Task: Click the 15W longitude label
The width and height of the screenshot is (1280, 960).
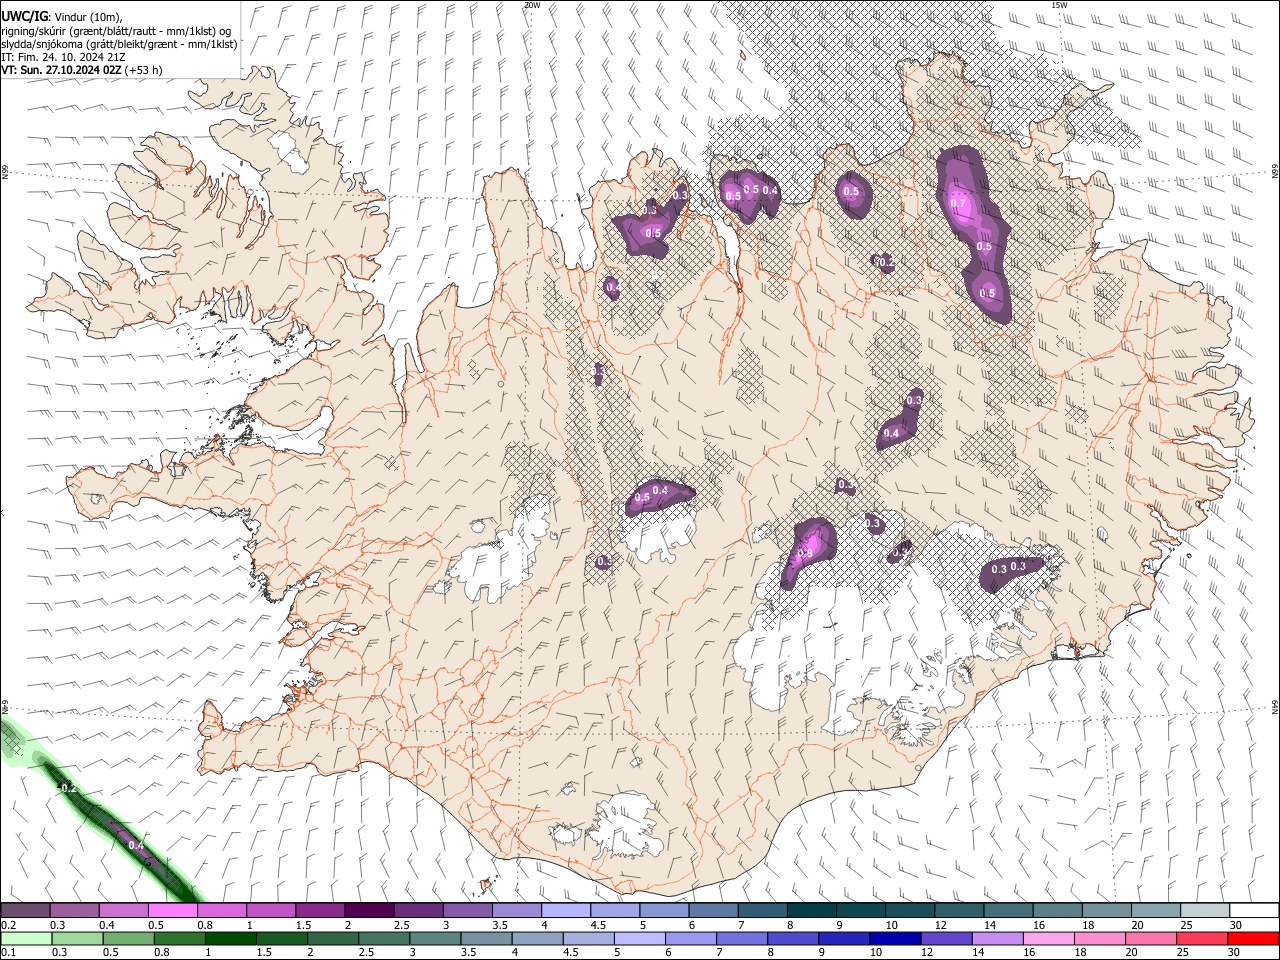Action: click(1059, 5)
